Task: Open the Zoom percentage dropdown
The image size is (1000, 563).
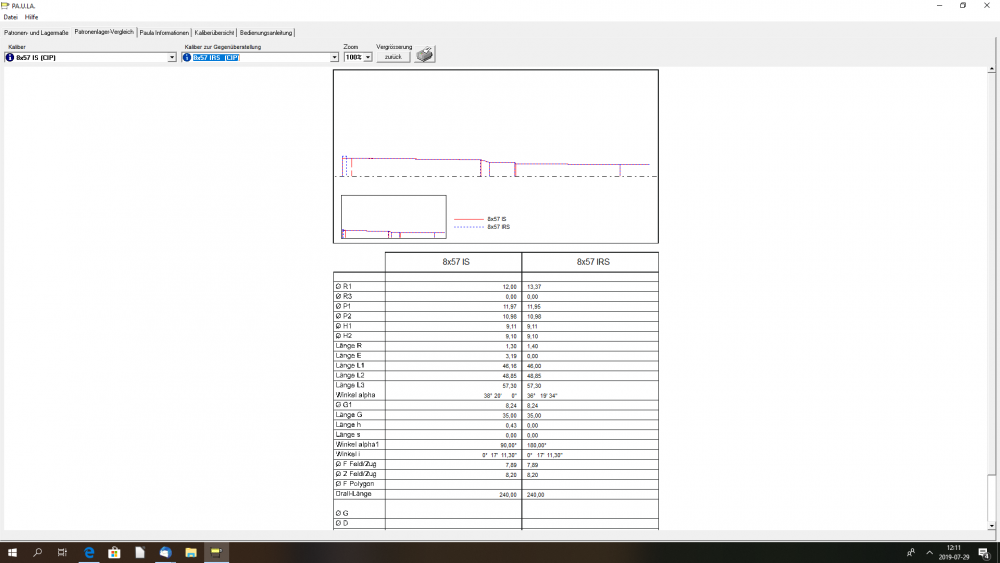Action: tap(367, 57)
